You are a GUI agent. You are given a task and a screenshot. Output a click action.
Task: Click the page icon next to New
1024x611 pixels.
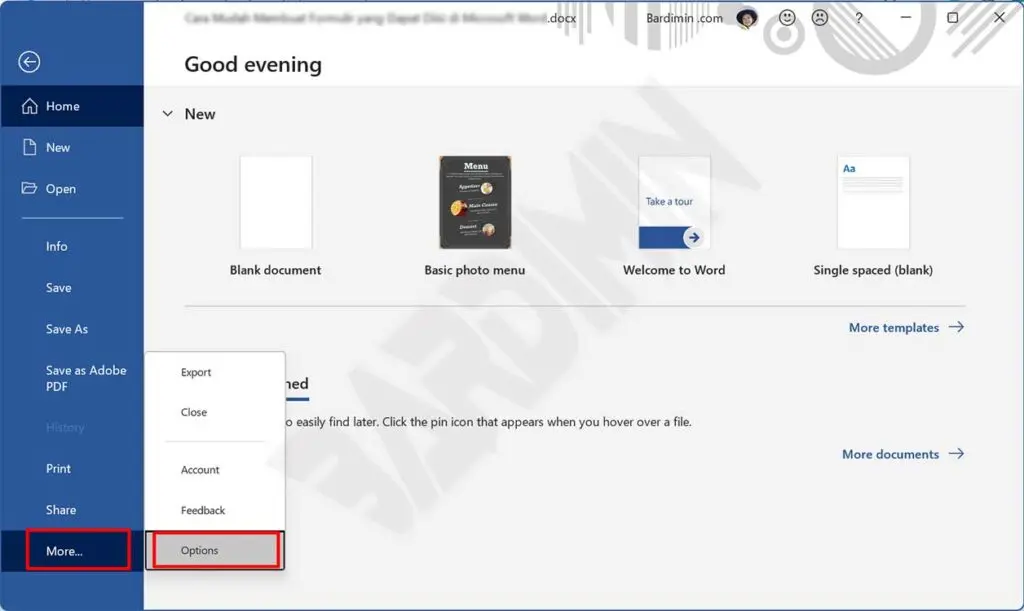coord(29,147)
